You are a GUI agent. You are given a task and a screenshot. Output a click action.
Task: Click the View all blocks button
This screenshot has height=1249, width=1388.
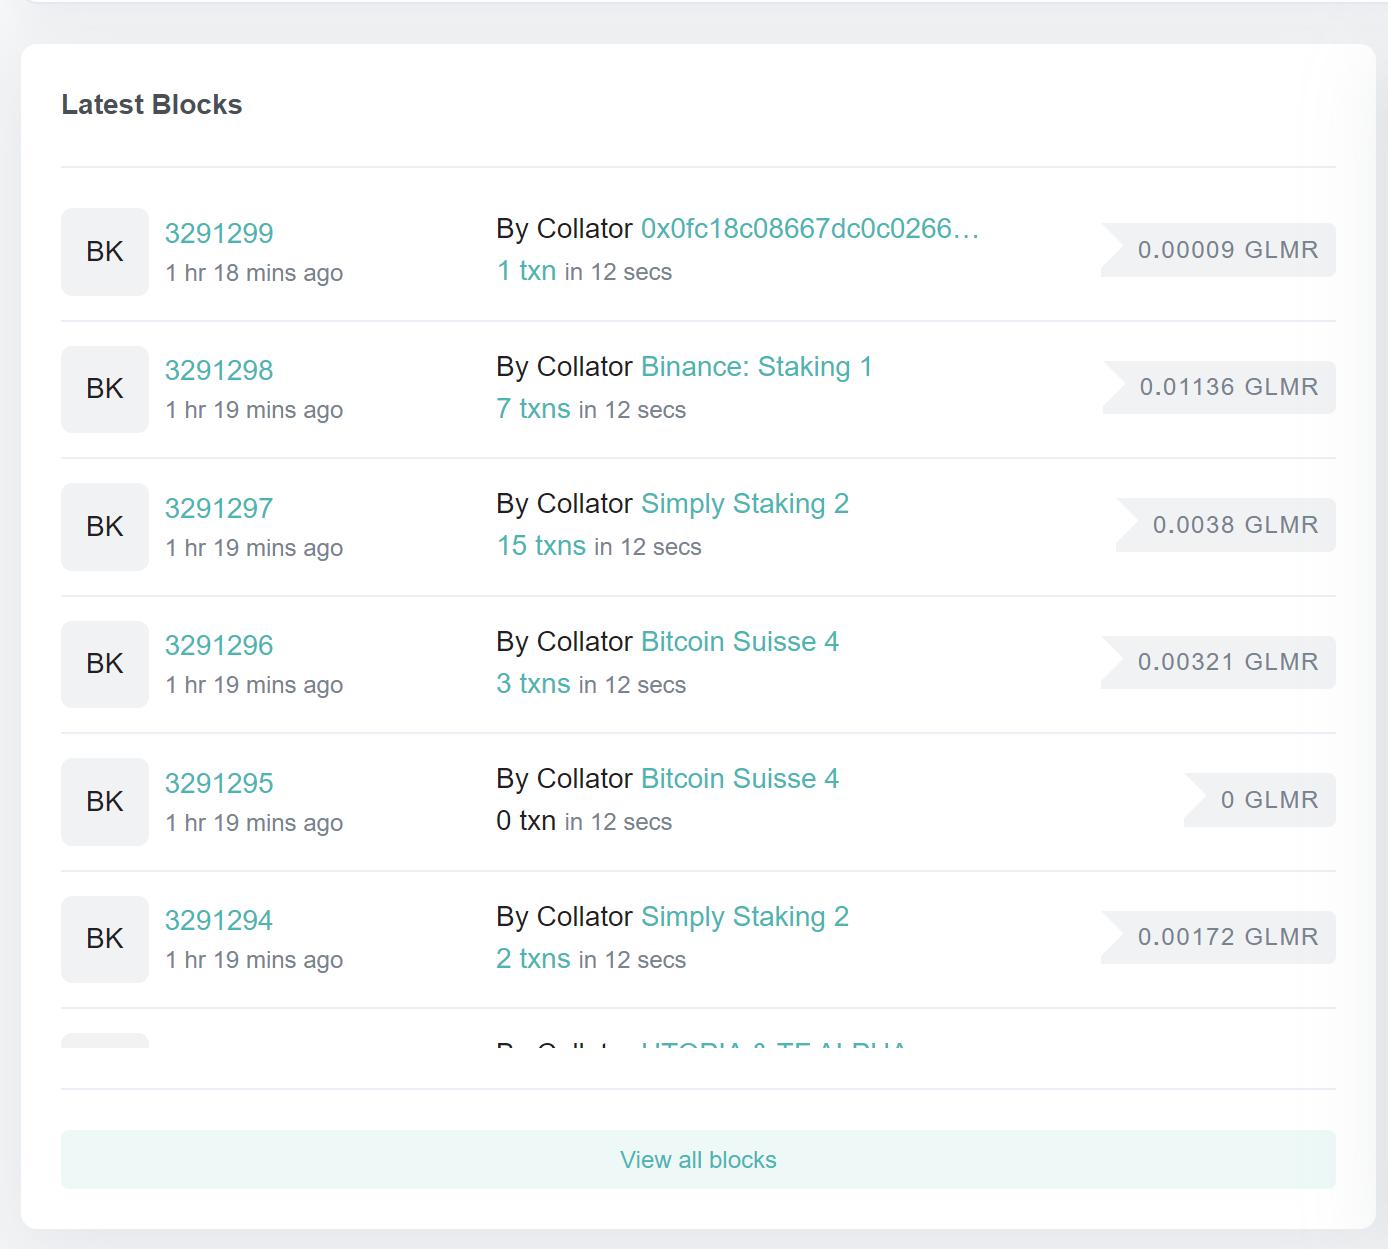point(697,1159)
